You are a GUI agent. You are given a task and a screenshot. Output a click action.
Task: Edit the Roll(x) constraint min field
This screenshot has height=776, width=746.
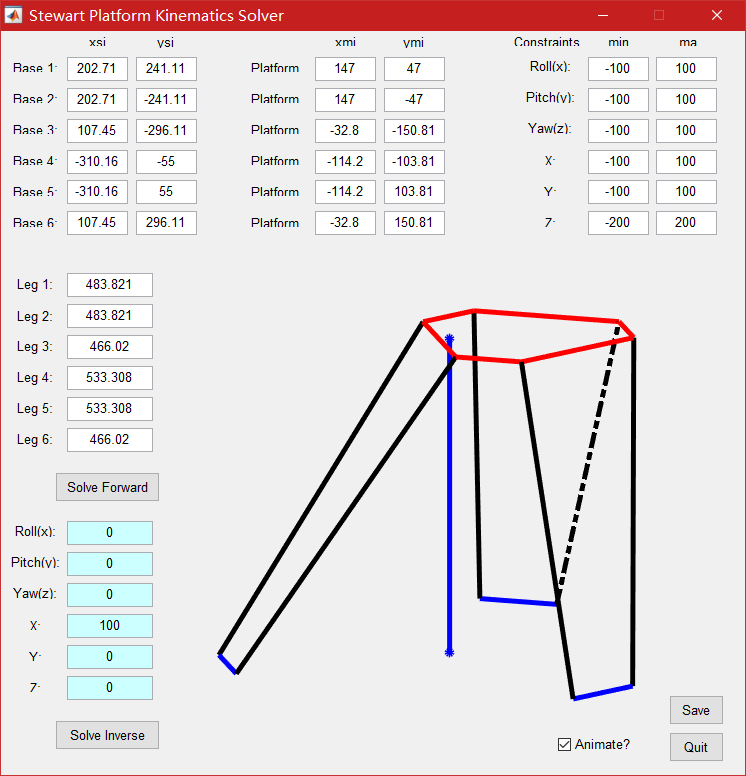[618, 69]
